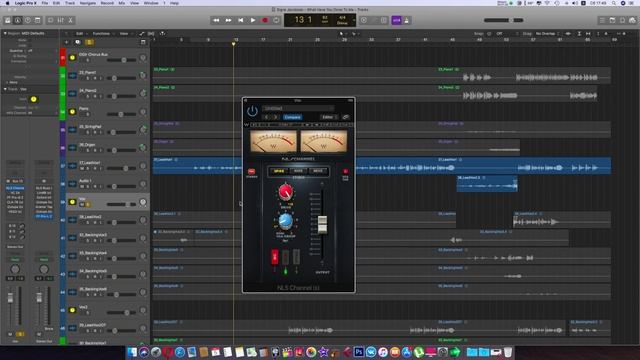Toggle the Automation button in Tracks menu bar
This screenshot has height=360, width=640.
coord(142,33)
